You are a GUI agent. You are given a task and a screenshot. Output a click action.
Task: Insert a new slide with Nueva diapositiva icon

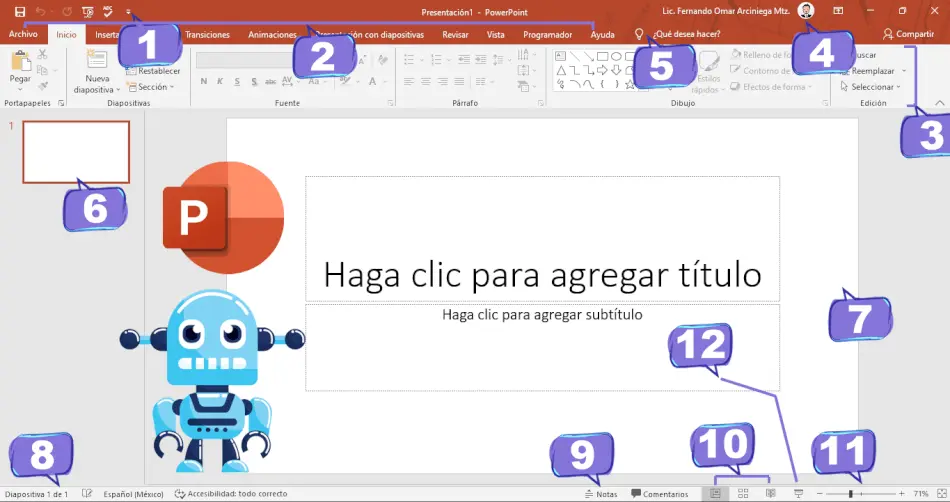point(97,61)
